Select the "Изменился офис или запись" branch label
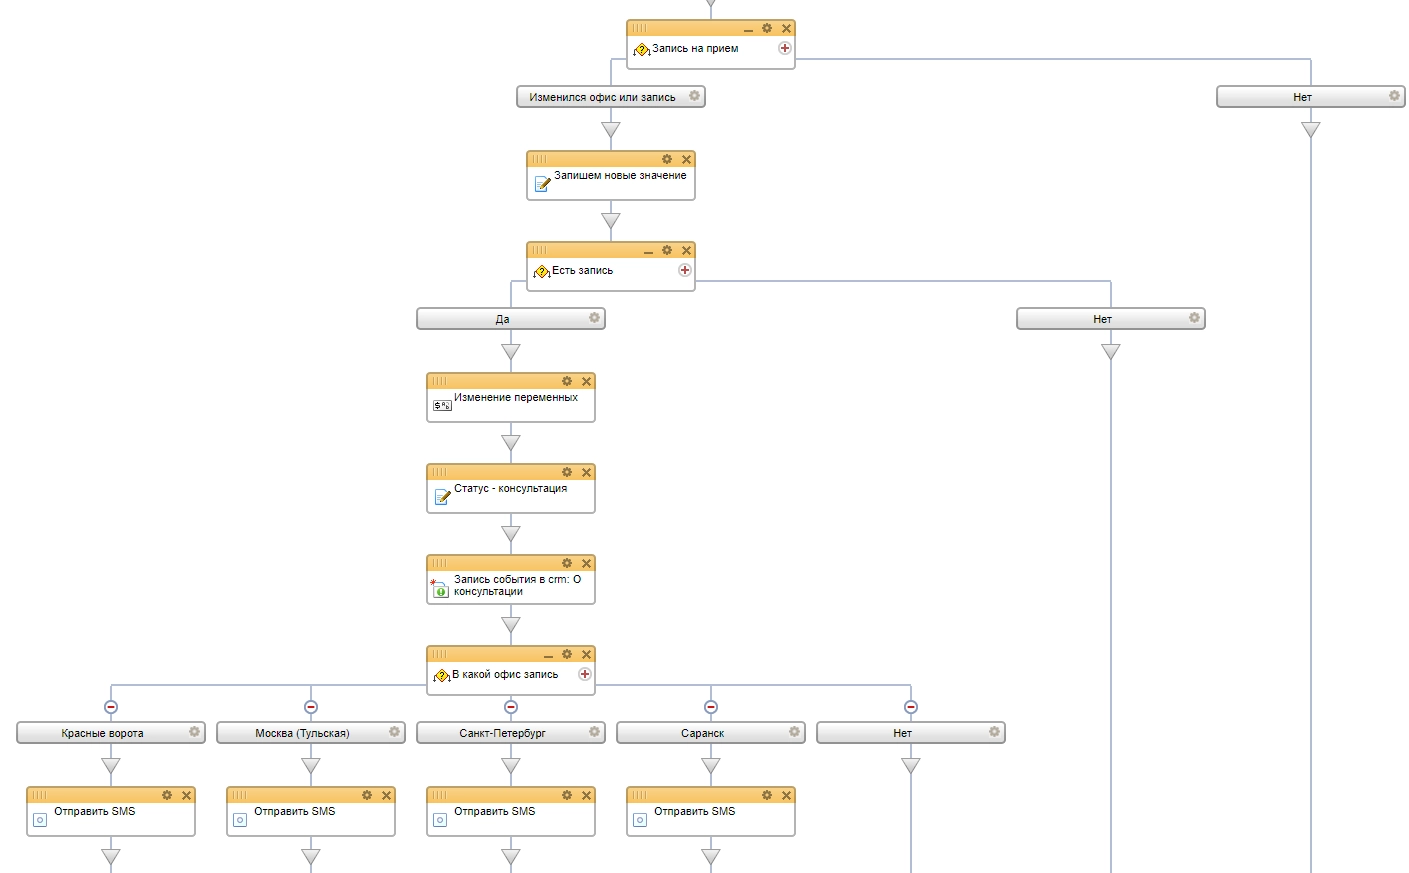1409x873 pixels. 602,97
